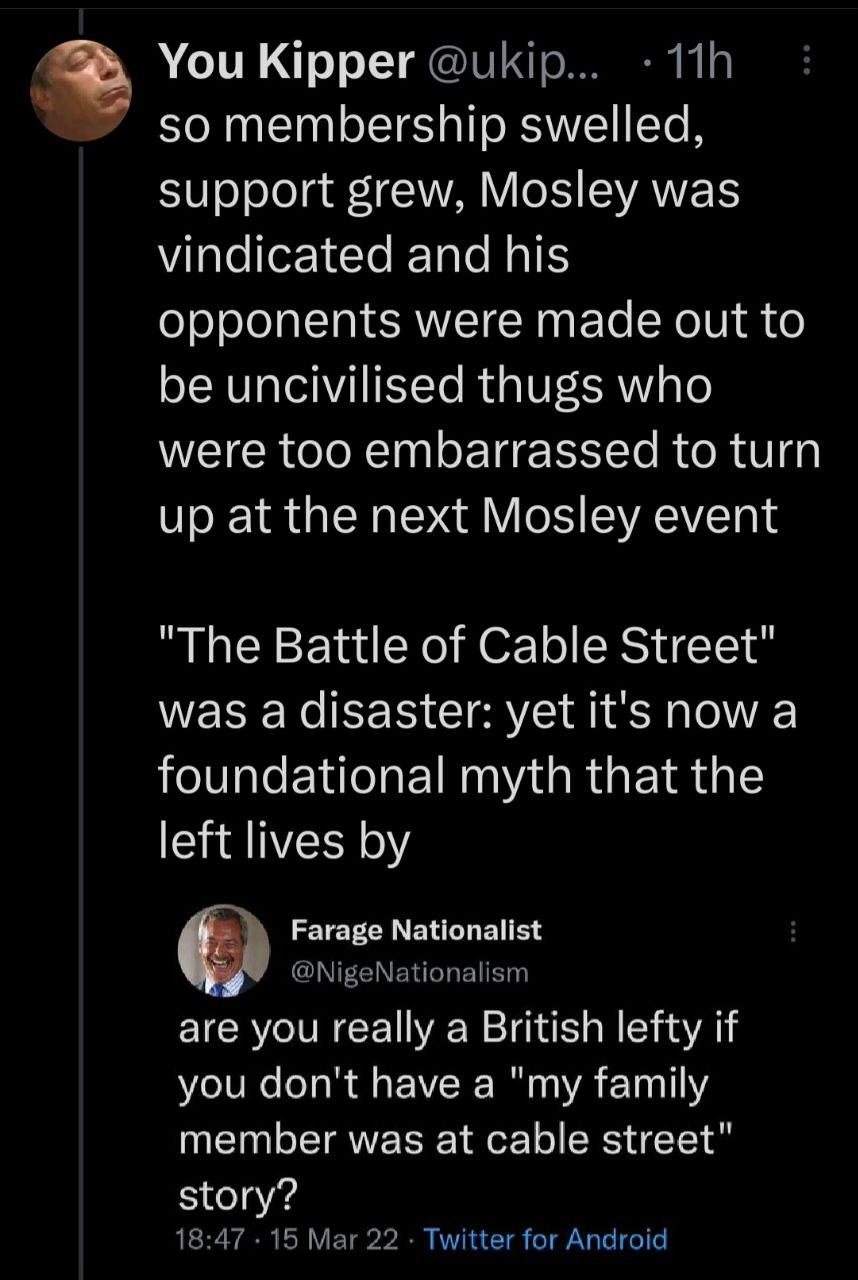Image resolution: width=858 pixels, height=1280 pixels.
Task: Click the Twitter for Android source link
Action: (x=545, y=1240)
